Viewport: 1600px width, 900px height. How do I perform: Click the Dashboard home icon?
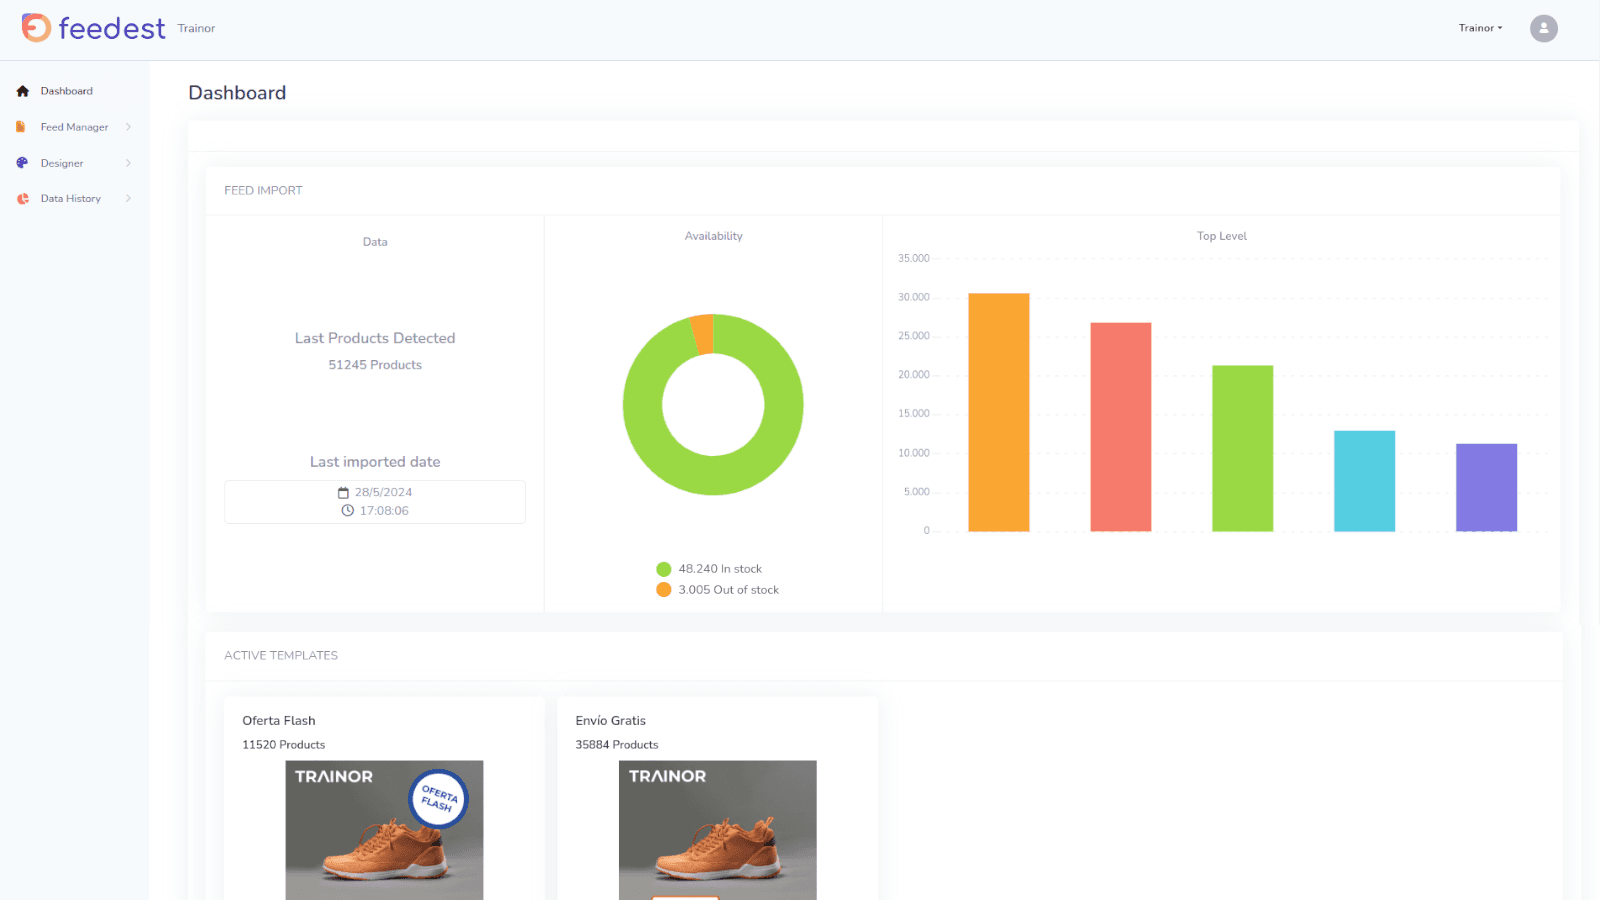pyautogui.click(x=23, y=91)
